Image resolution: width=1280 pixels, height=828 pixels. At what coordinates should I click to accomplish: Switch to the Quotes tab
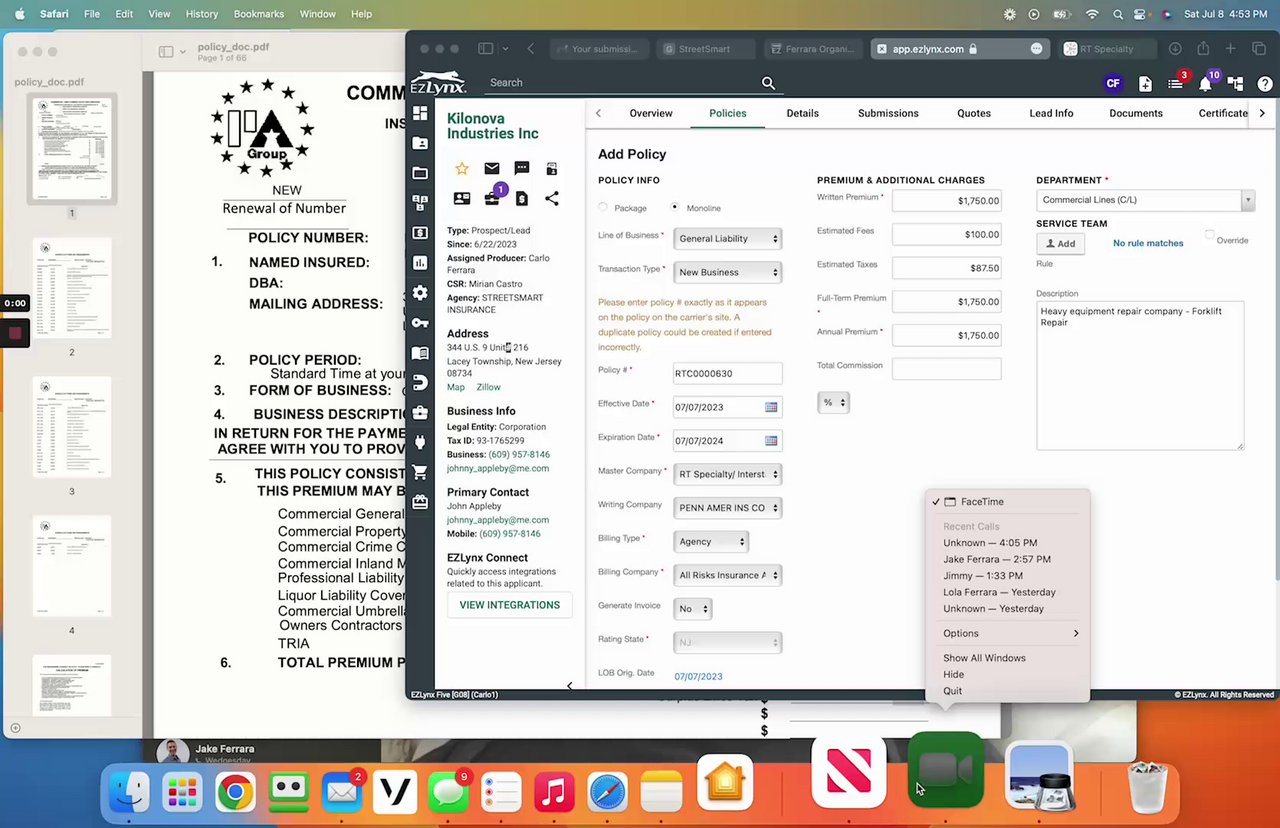(x=974, y=113)
